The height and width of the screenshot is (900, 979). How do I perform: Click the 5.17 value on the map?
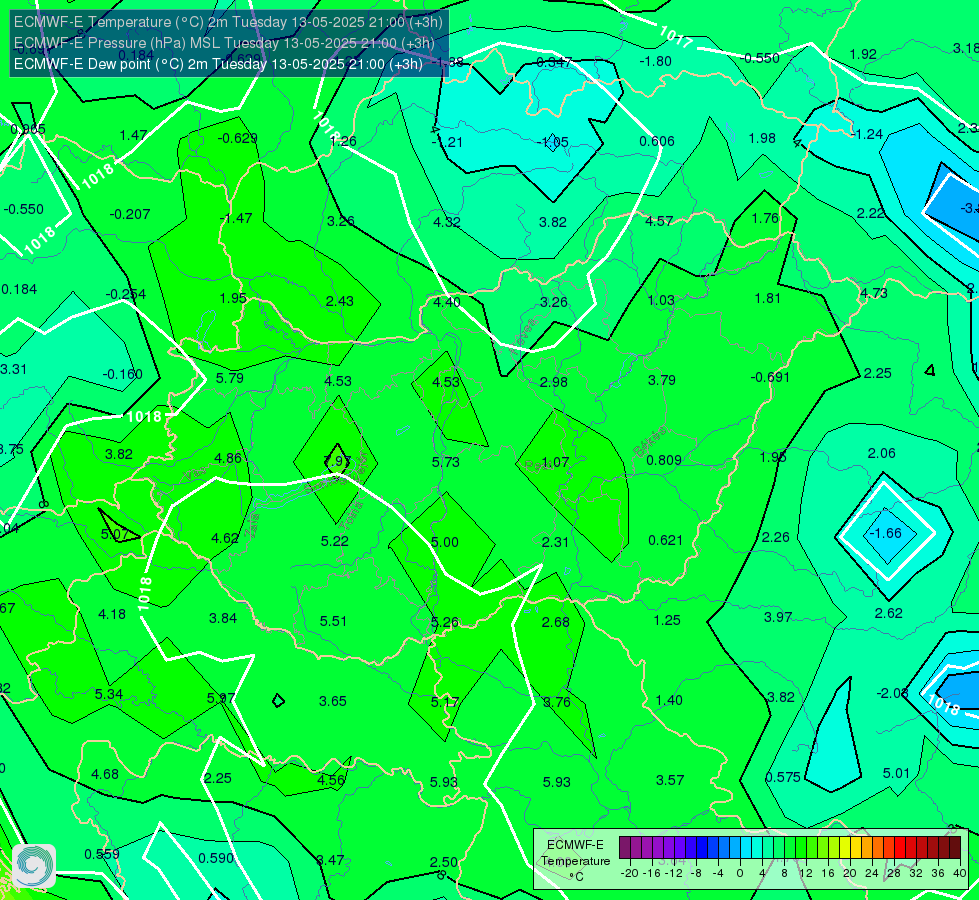[x=445, y=702]
